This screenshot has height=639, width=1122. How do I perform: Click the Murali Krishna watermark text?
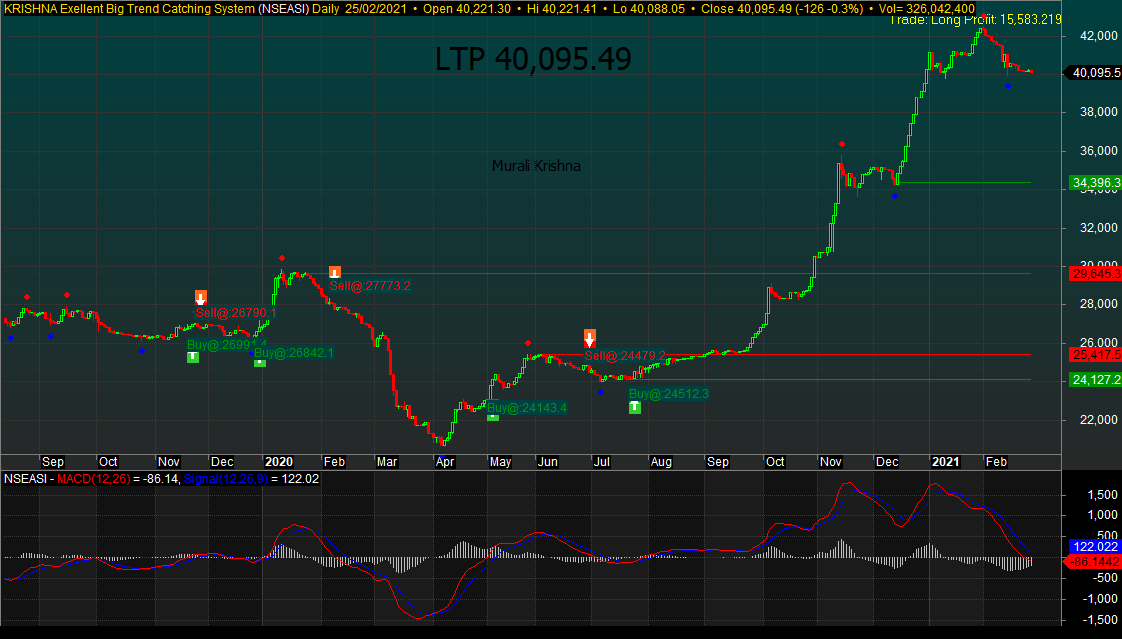pyautogui.click(x=536, y=166)
